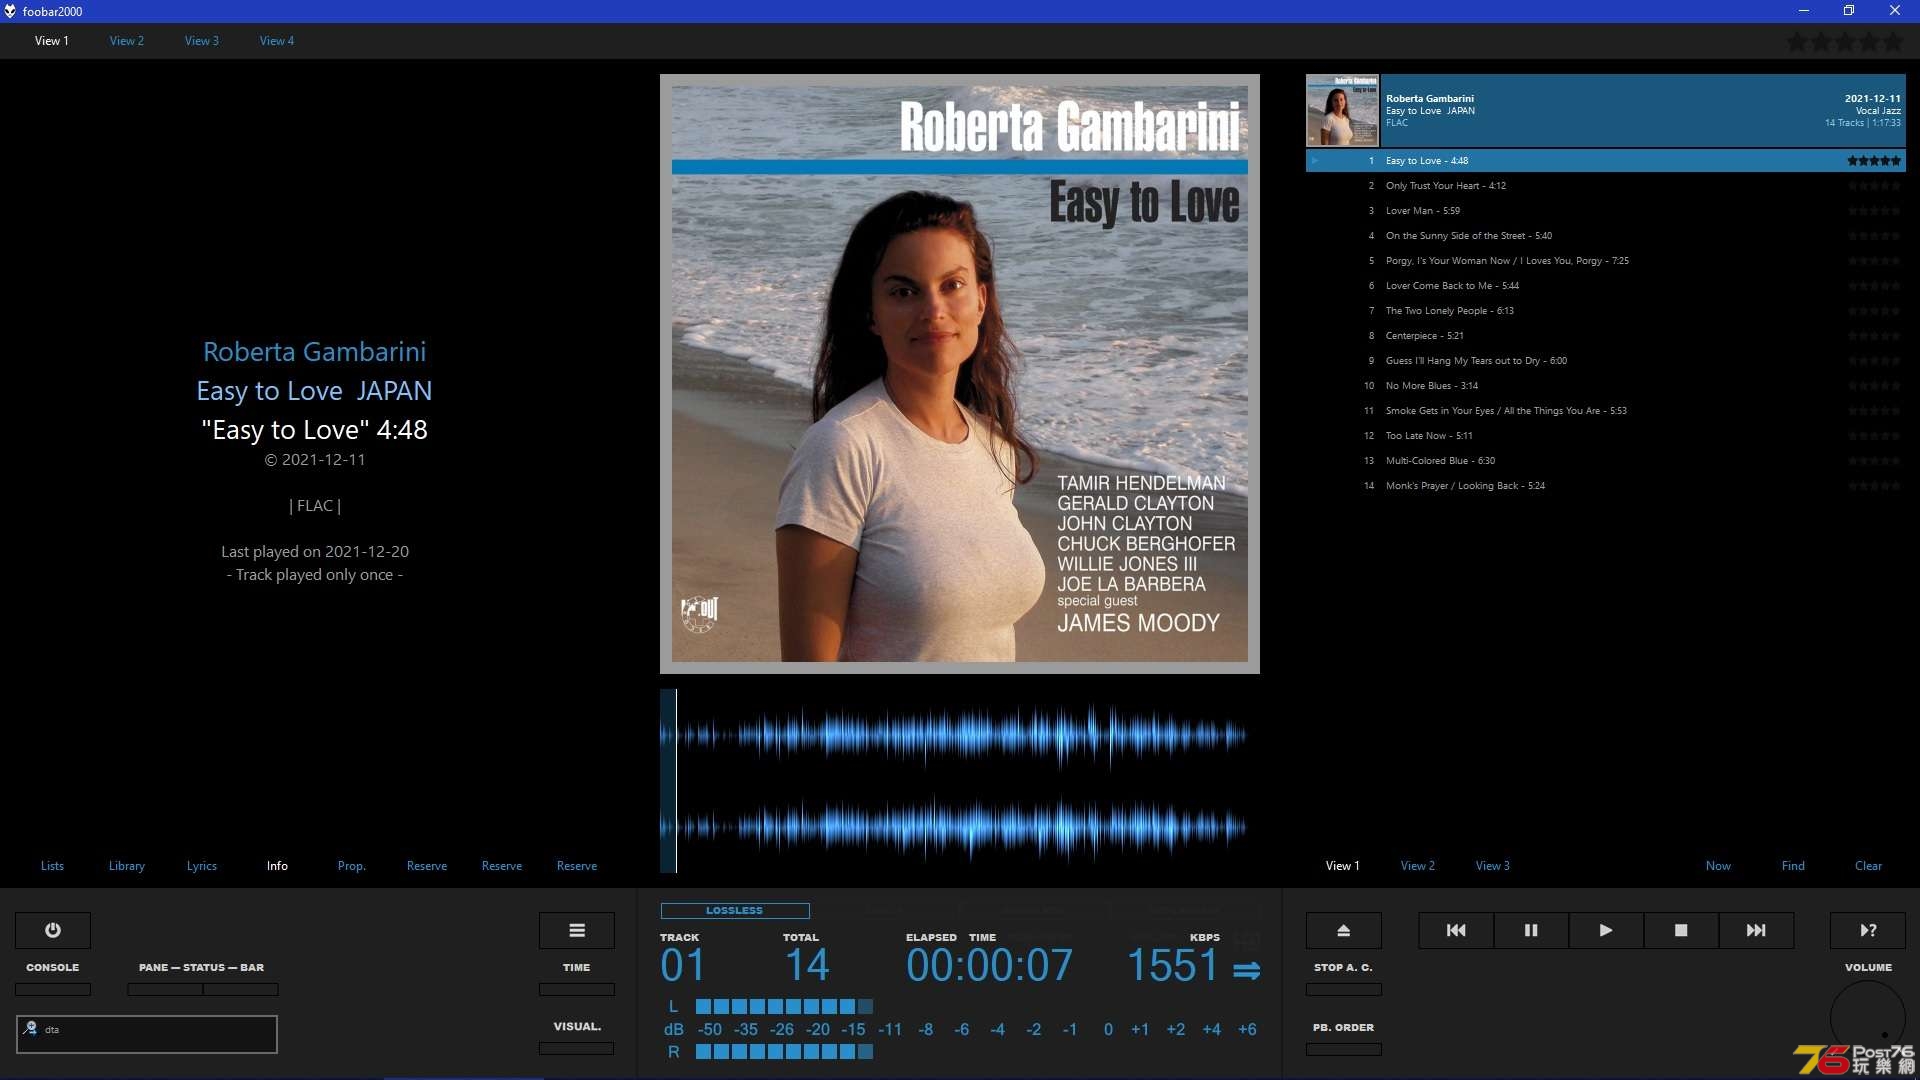Select track Guess I'll Hang My Tears out to Dry
The width and height of the screenshot is (1920, 1080).
coord(1605,361)
